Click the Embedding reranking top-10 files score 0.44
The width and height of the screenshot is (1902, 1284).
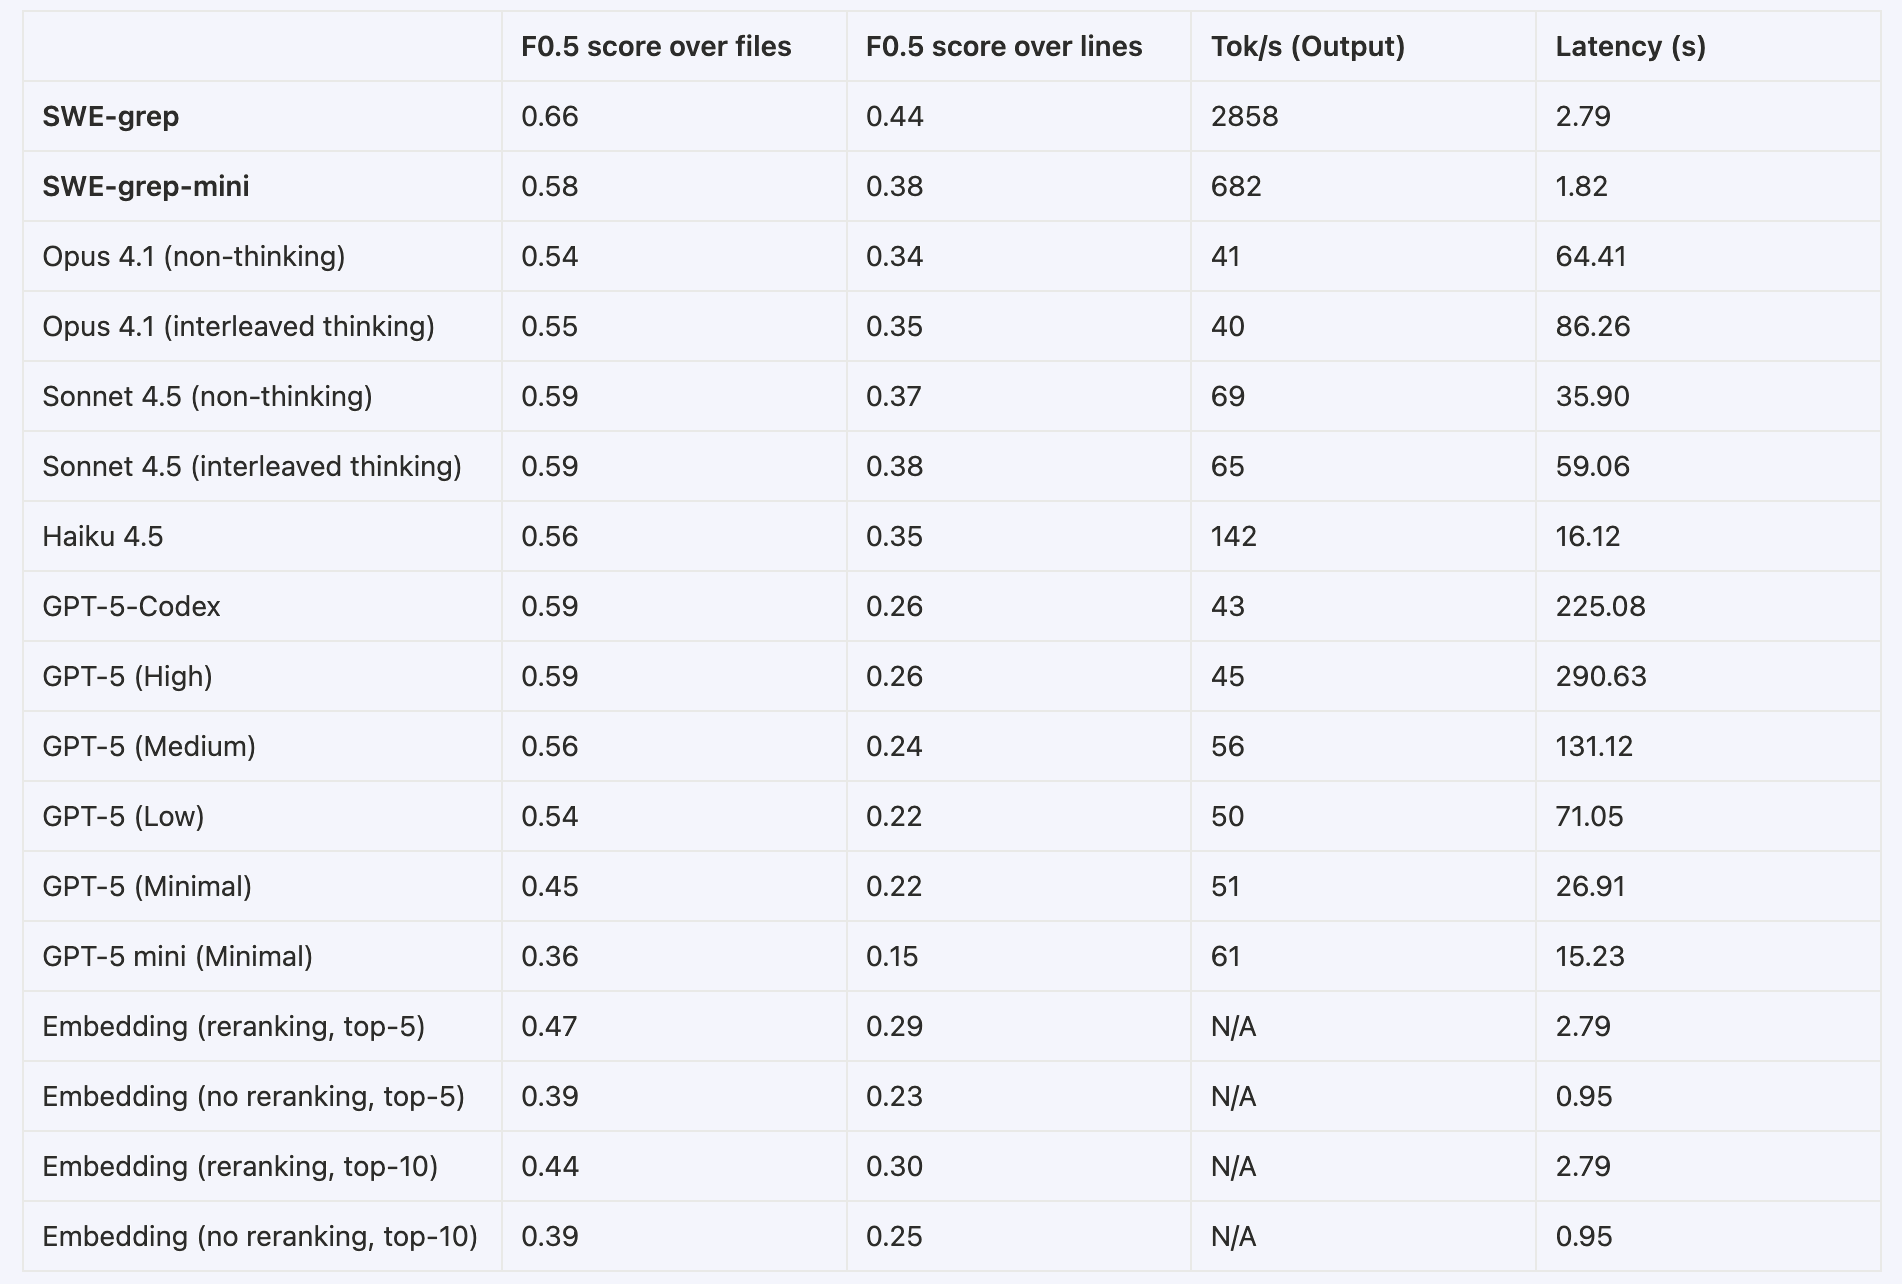click(x=550, y=1167)
